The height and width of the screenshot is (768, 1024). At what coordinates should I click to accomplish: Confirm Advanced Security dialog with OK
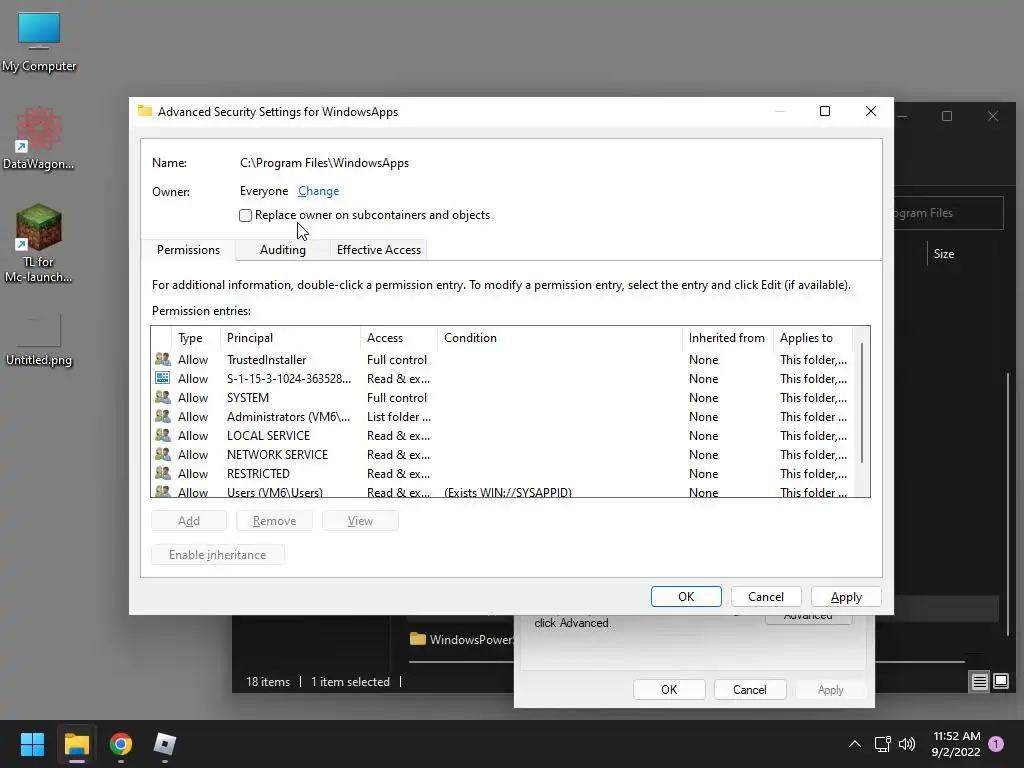click(686, 596)
